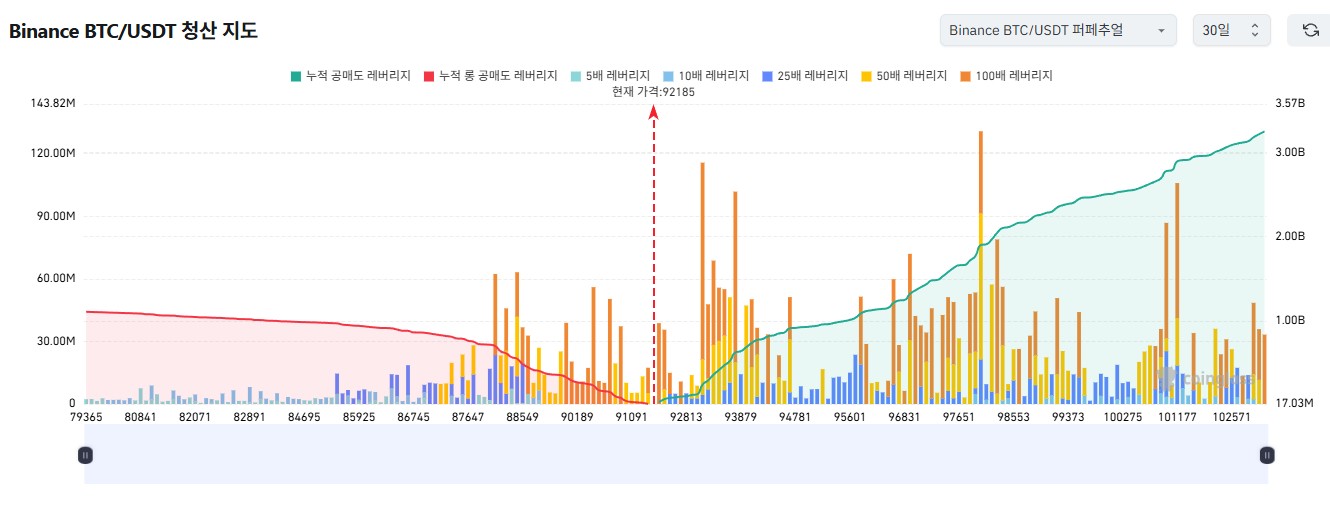
Task: Click the x-axis label 95601
Action: click(849, 417)
